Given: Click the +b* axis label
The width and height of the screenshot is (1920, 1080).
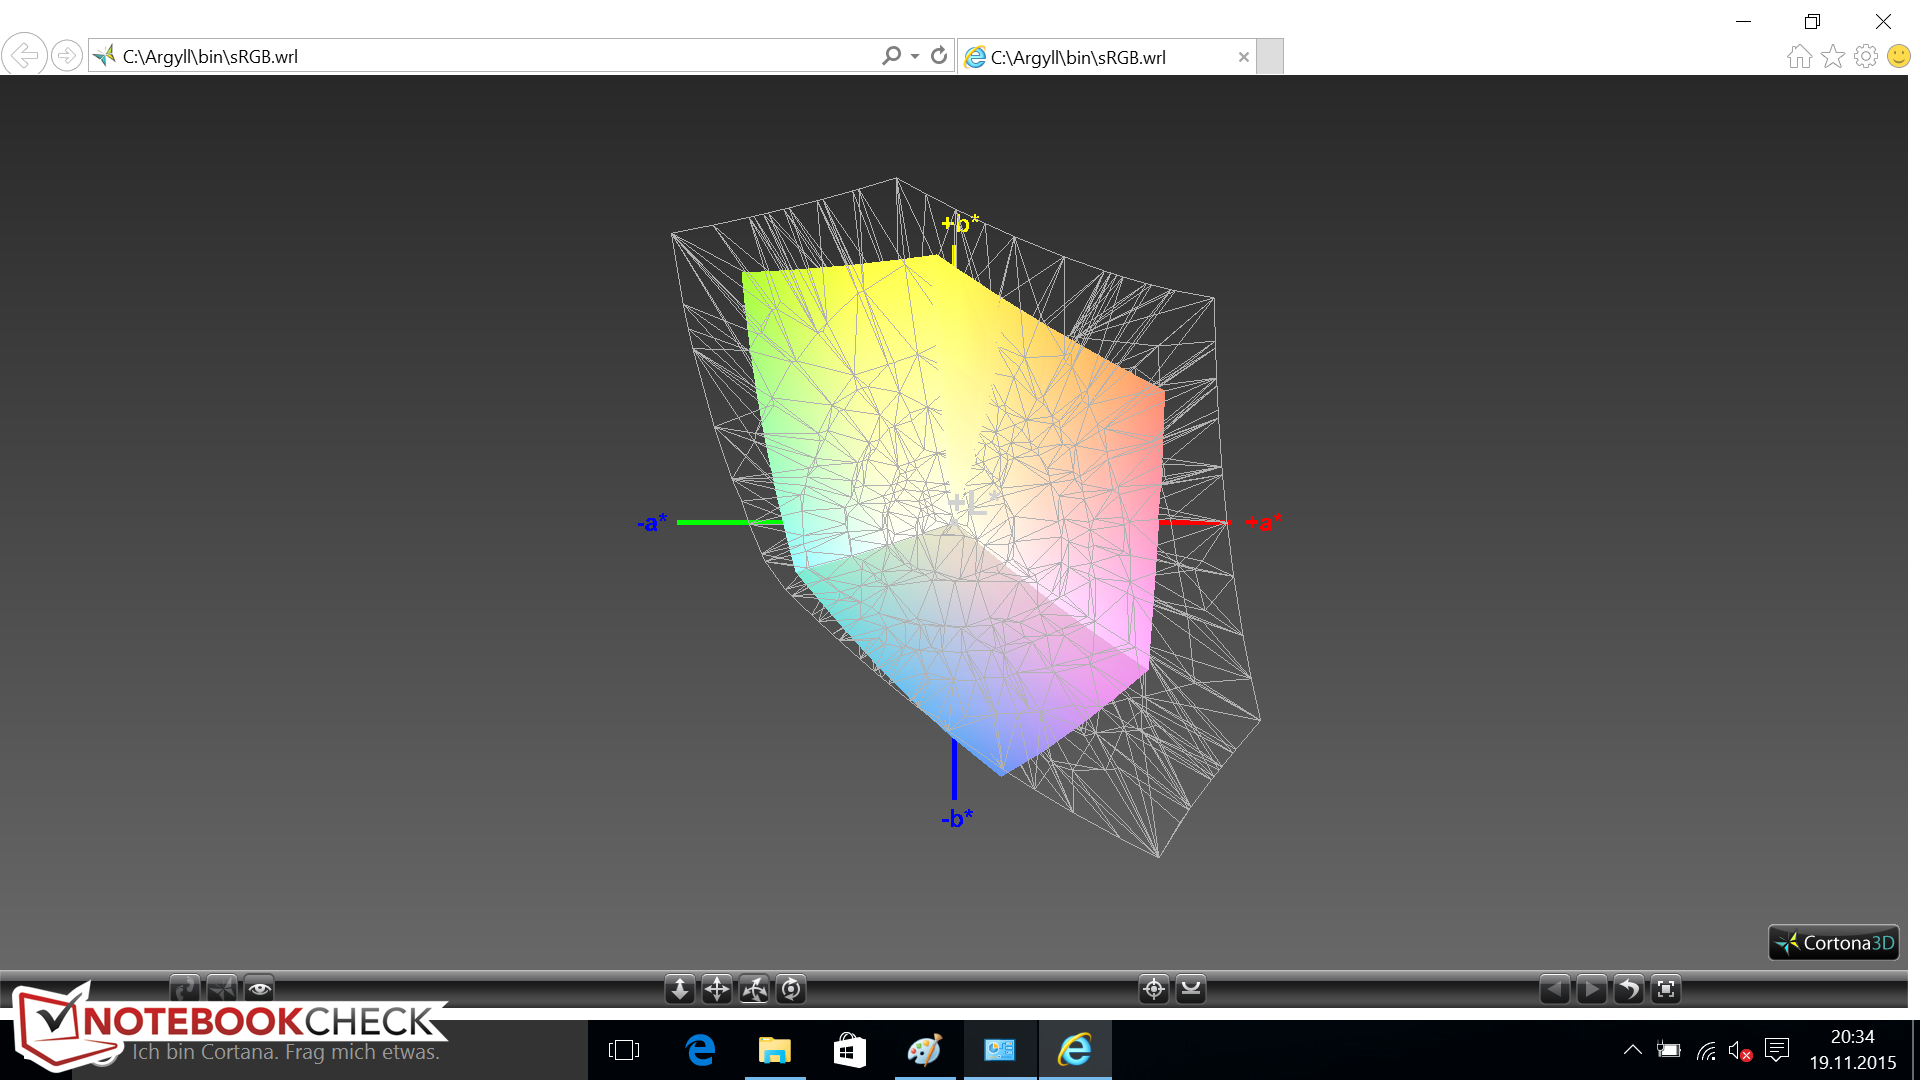Looking at the screenshot, I should (961, 222).
